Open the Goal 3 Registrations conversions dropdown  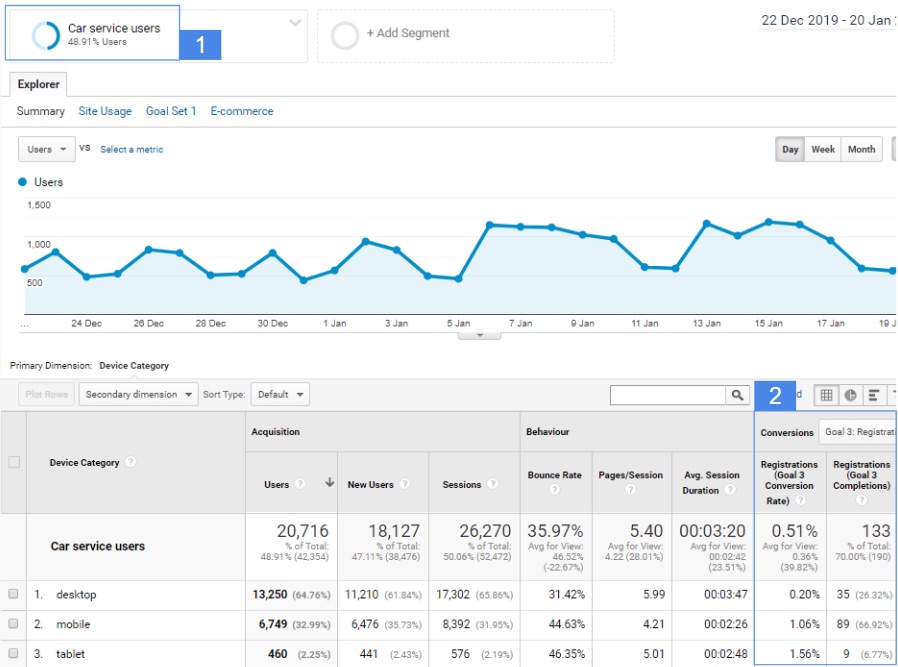pyautogui.click(x=858, y=432)
